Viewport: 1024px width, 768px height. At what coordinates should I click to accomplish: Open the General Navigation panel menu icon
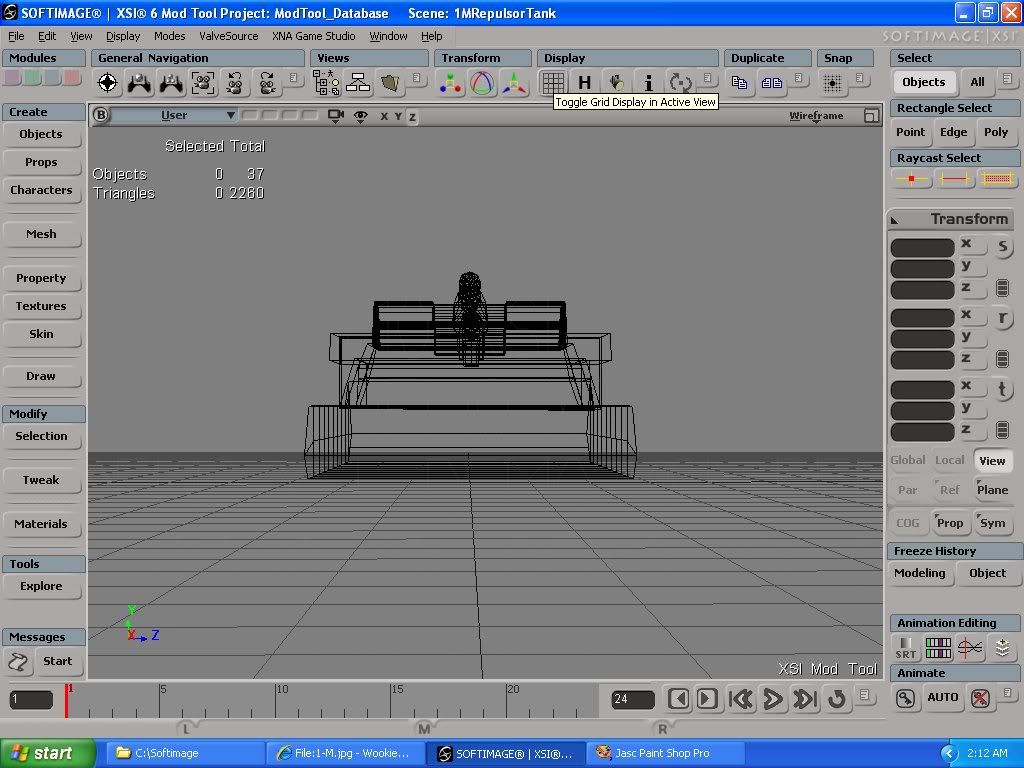pos(293,78)
